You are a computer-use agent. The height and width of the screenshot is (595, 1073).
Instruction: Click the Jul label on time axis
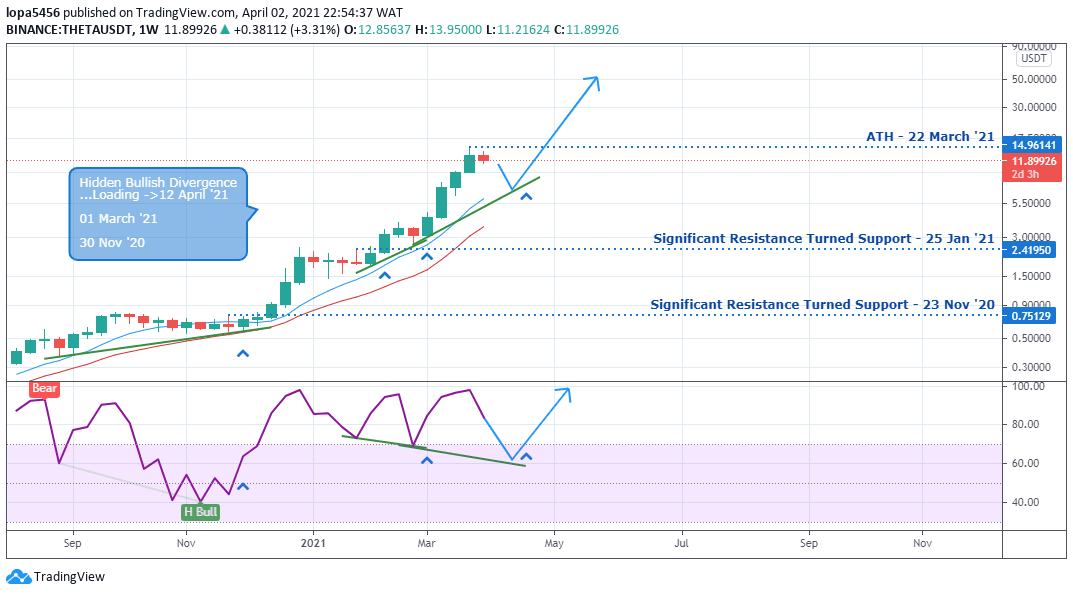pos(682,543)
